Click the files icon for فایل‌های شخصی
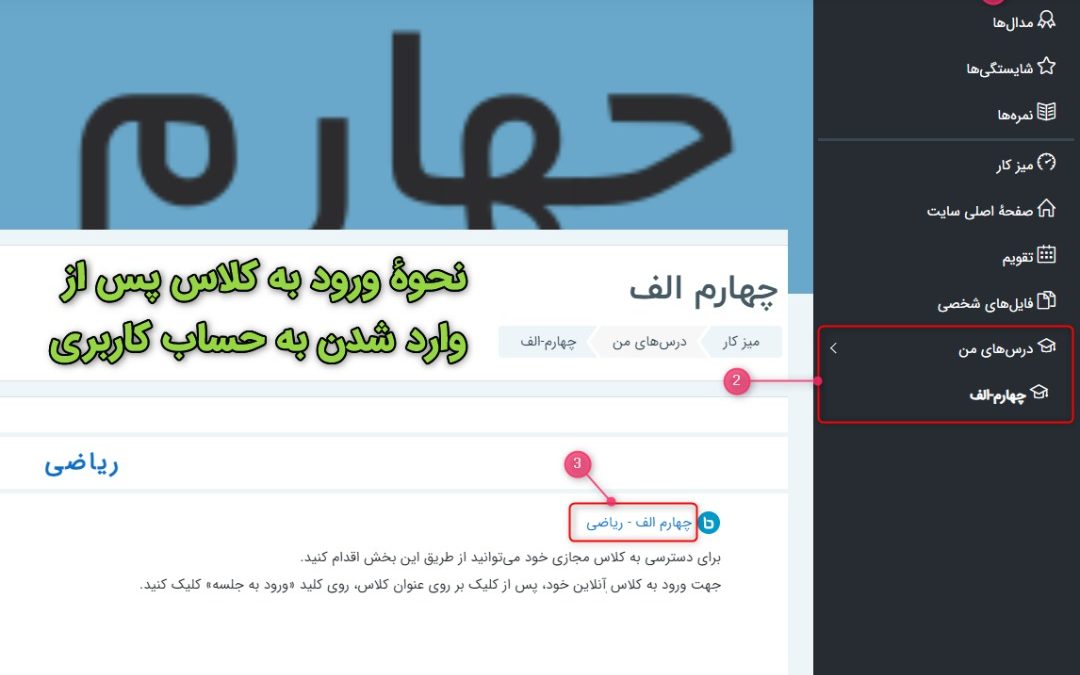1080x675 pixels. tap(1046, 300)
